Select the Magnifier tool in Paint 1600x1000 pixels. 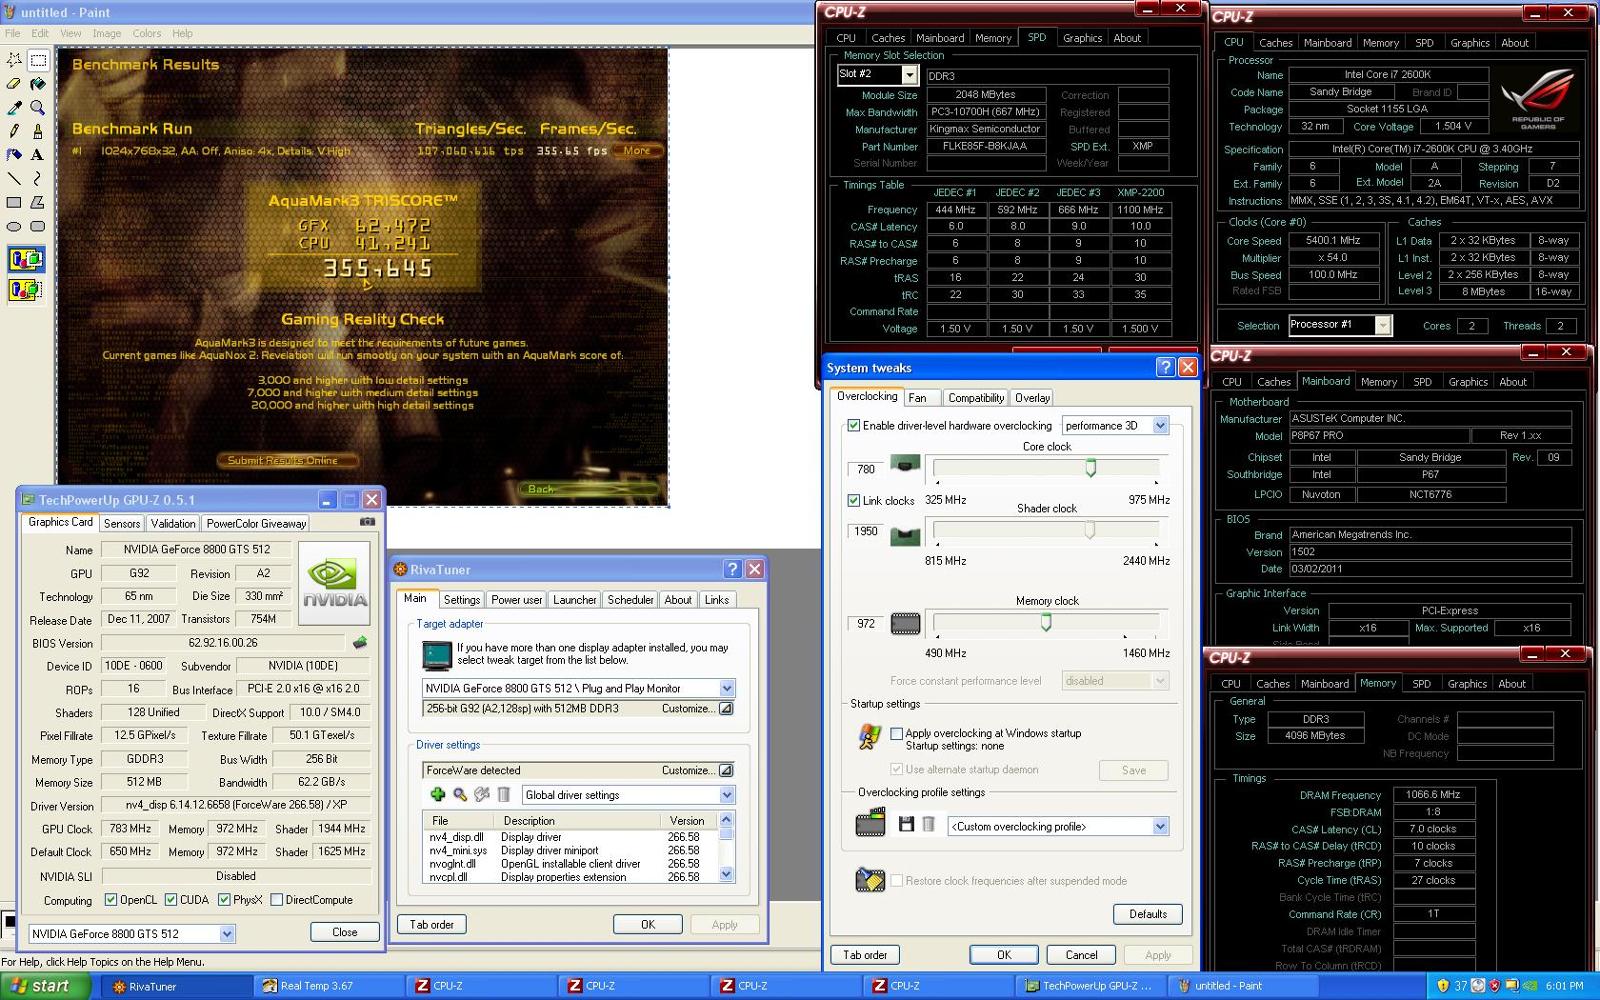point(38,107)
